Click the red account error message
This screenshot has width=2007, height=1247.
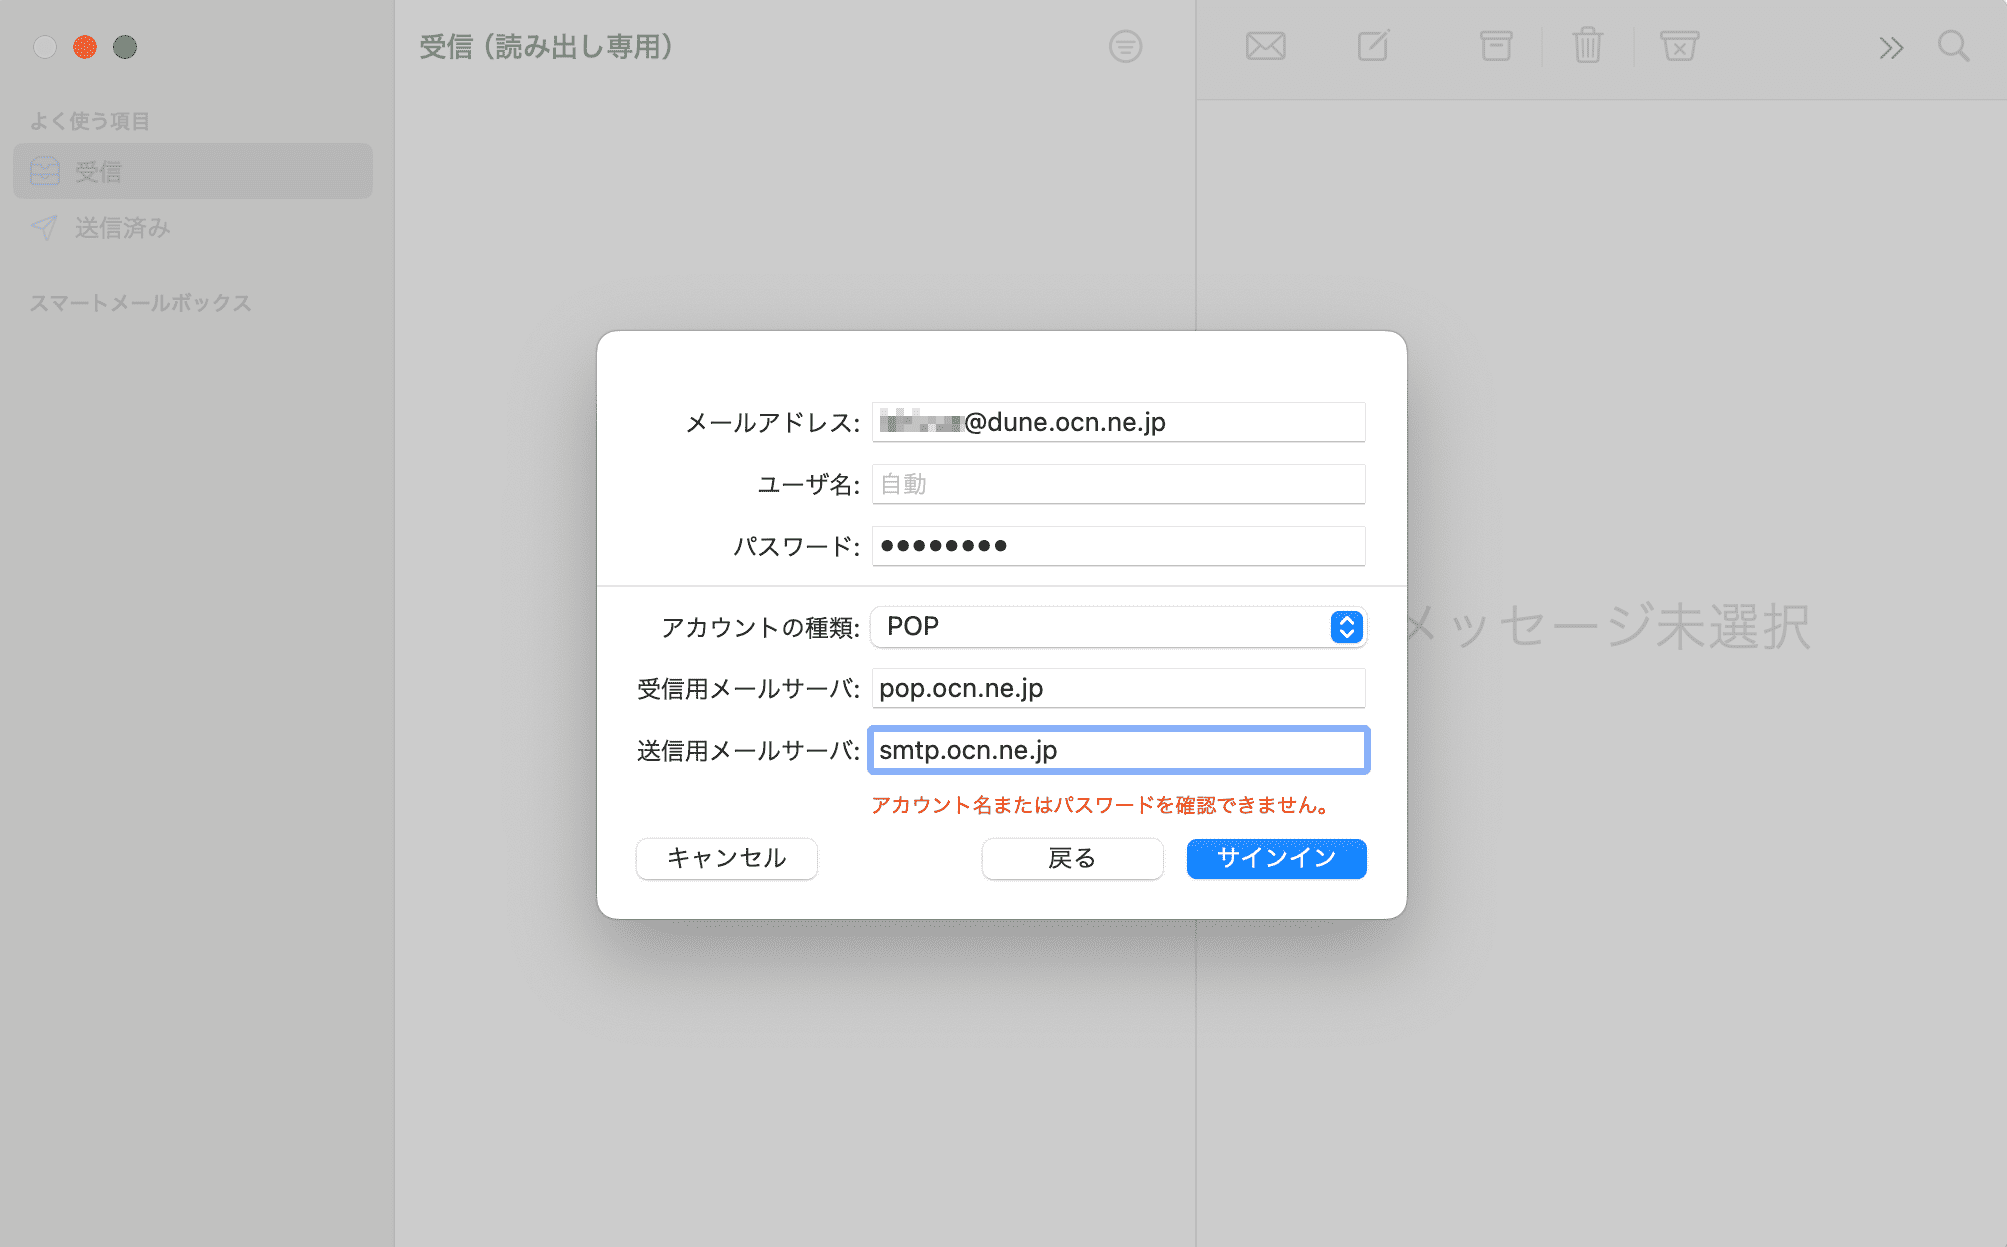point(1100,805)
